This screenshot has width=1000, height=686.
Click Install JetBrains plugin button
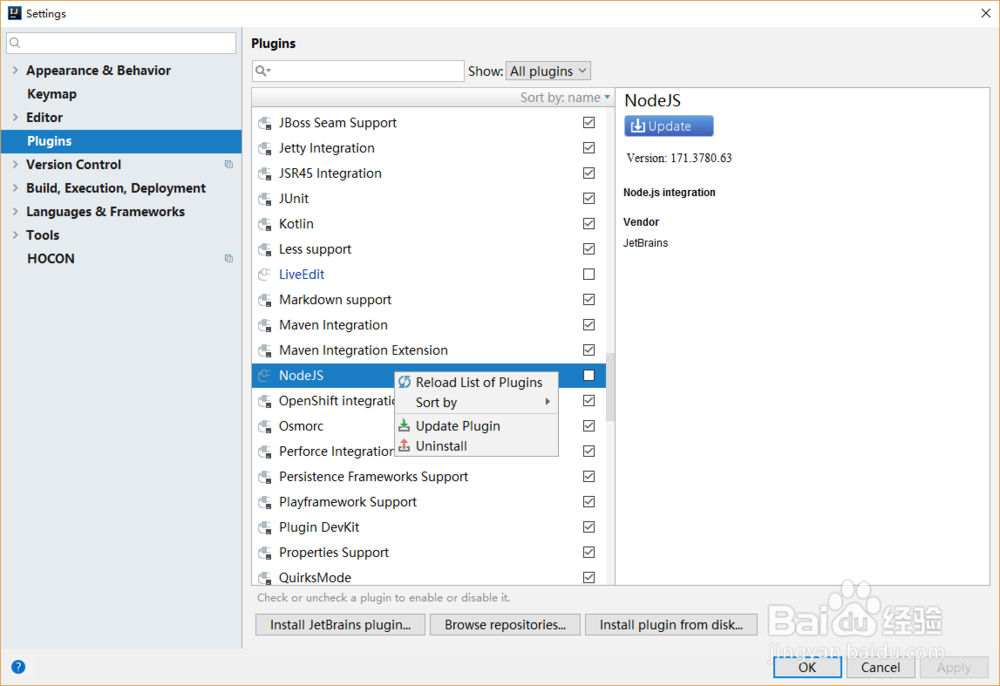pyautogui.click(x=340, y=625)
